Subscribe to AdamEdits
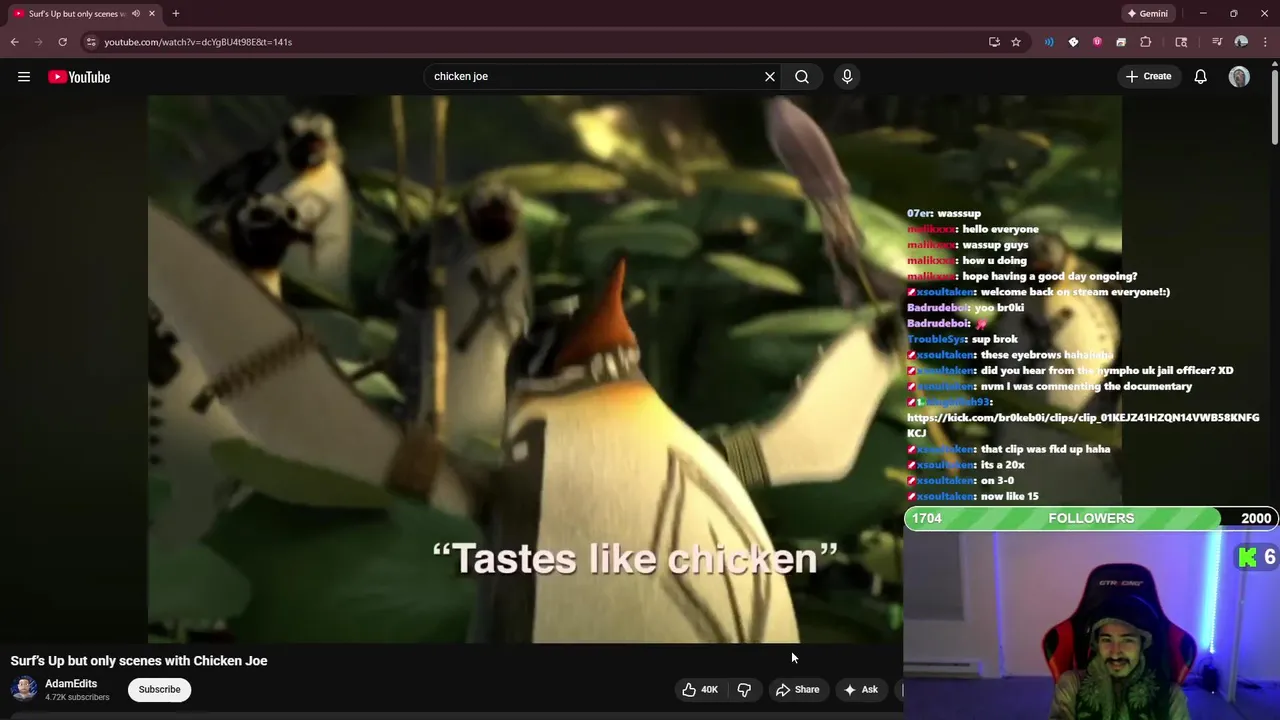 pos(159,689)
